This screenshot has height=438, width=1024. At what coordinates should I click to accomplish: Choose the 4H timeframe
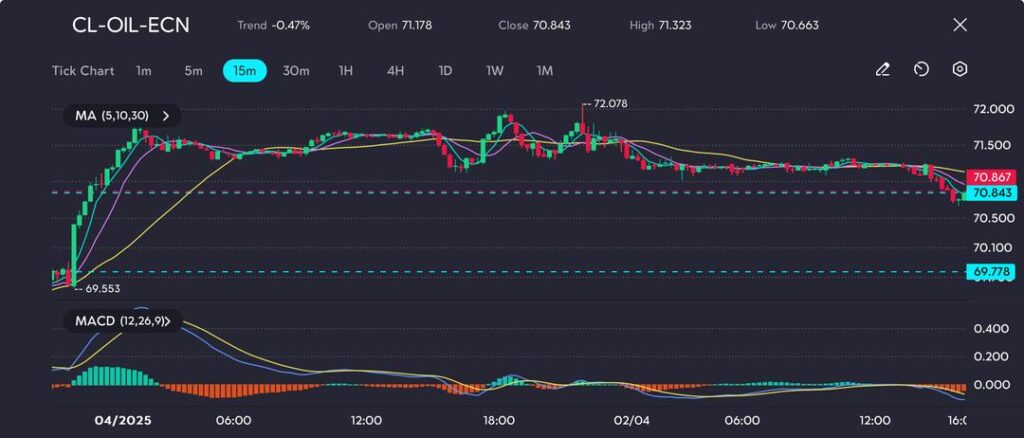(x=395, y=71)
